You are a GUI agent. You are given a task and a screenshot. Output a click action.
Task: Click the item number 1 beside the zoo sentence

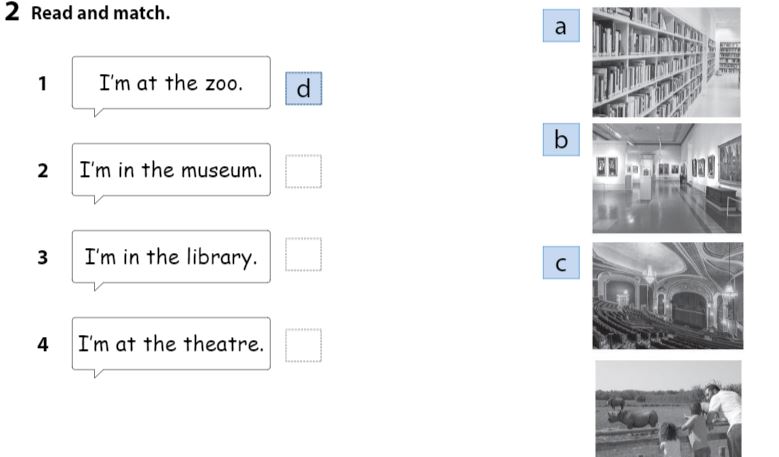(43, 84)
